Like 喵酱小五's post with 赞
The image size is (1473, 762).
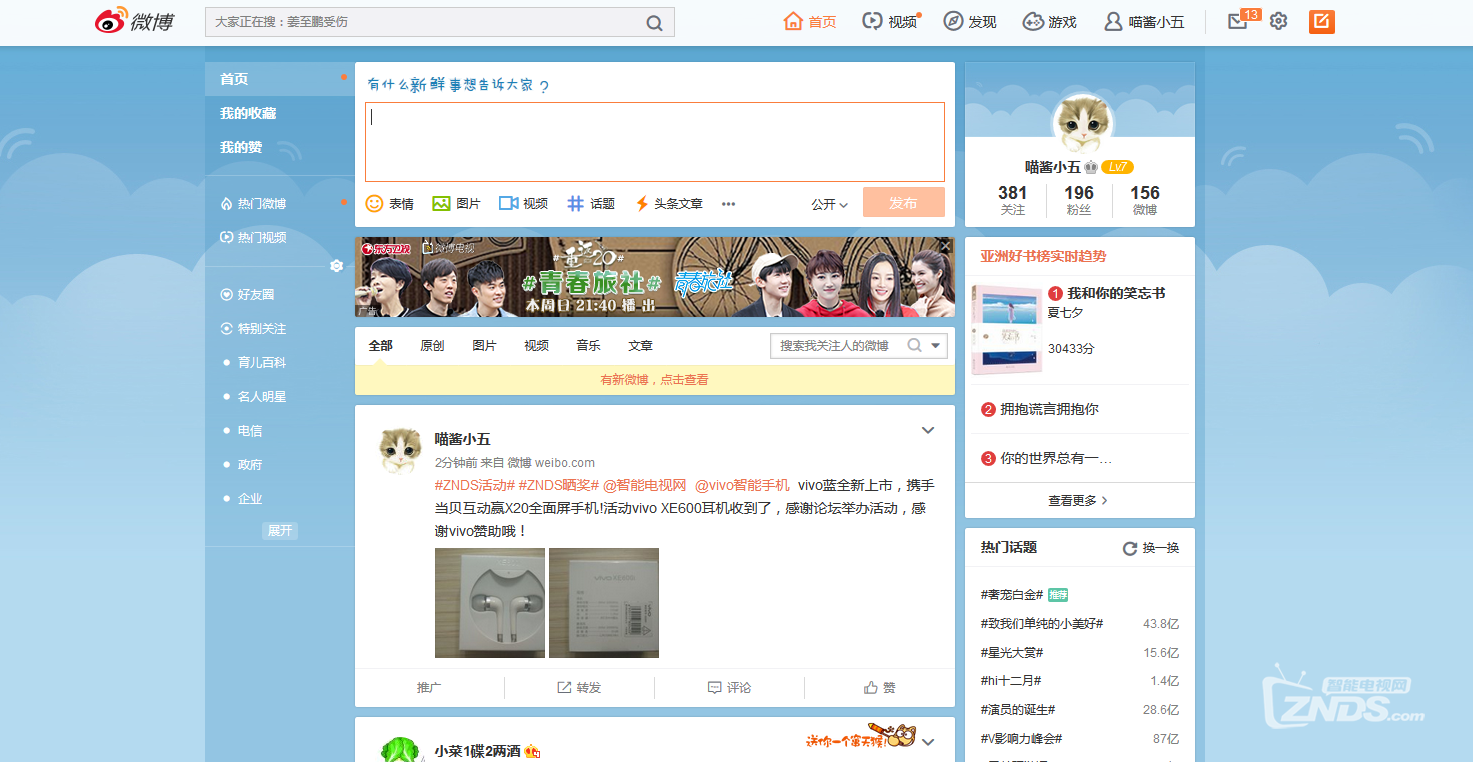(x=880, y=688)
